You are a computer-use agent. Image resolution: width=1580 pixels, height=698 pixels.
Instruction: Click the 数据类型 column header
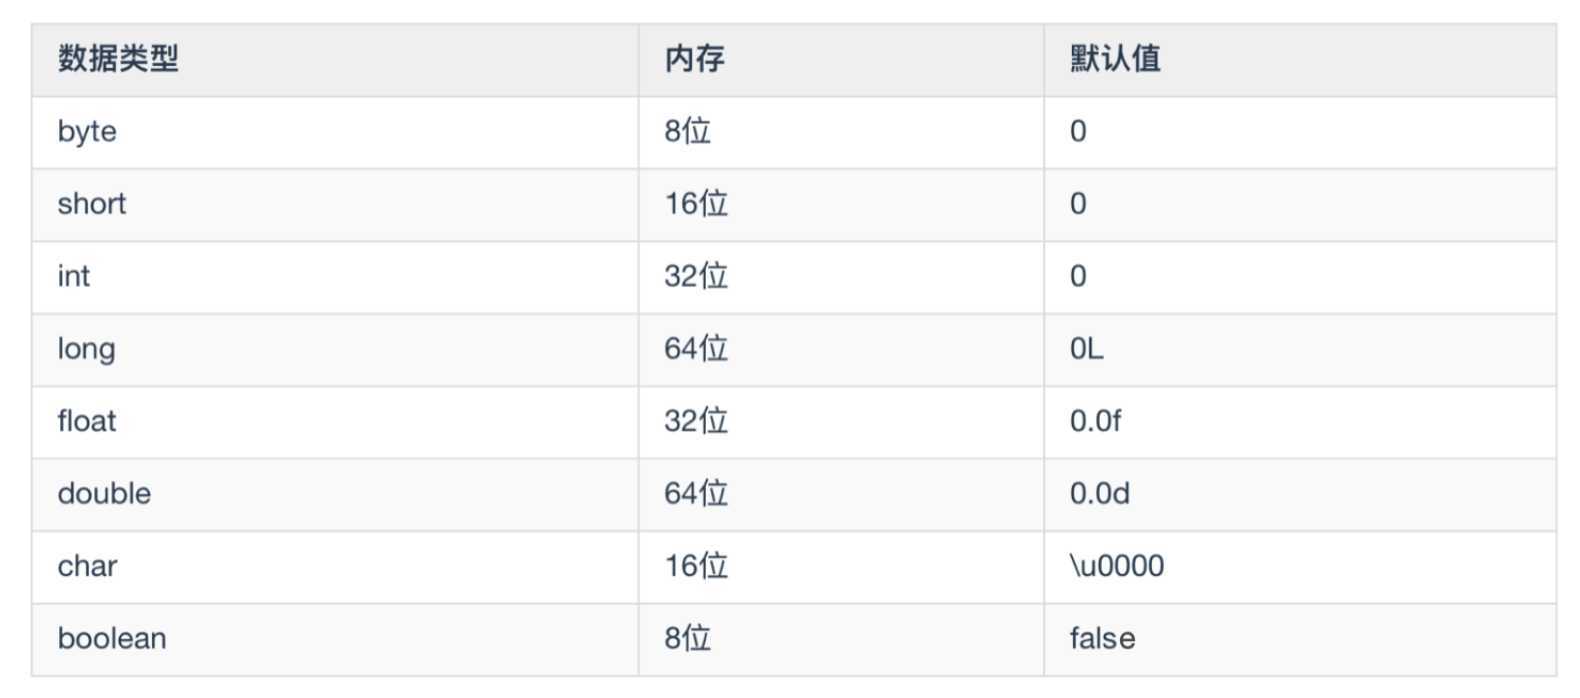tap(118, 59)
